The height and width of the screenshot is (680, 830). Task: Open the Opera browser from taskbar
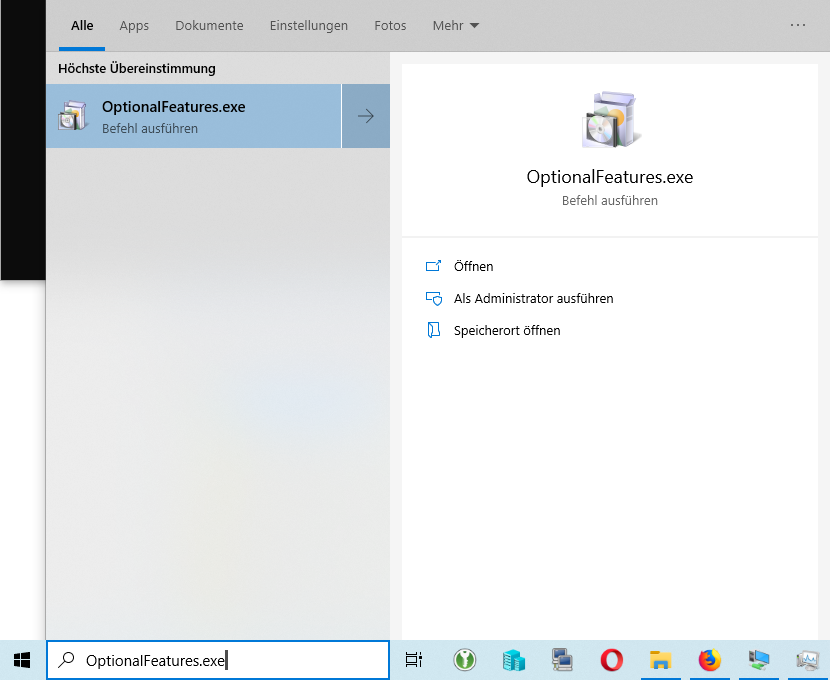pyautogui.click(x=612, y=660)
